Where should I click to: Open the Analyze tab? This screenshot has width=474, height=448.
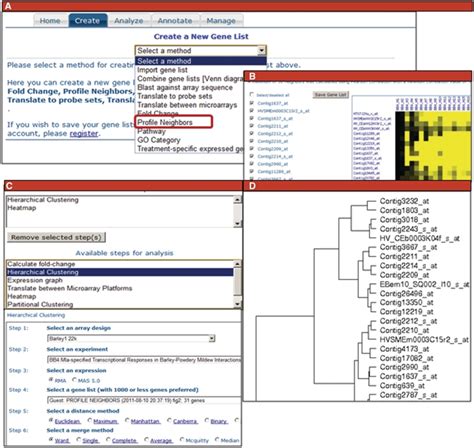(129, 21)
